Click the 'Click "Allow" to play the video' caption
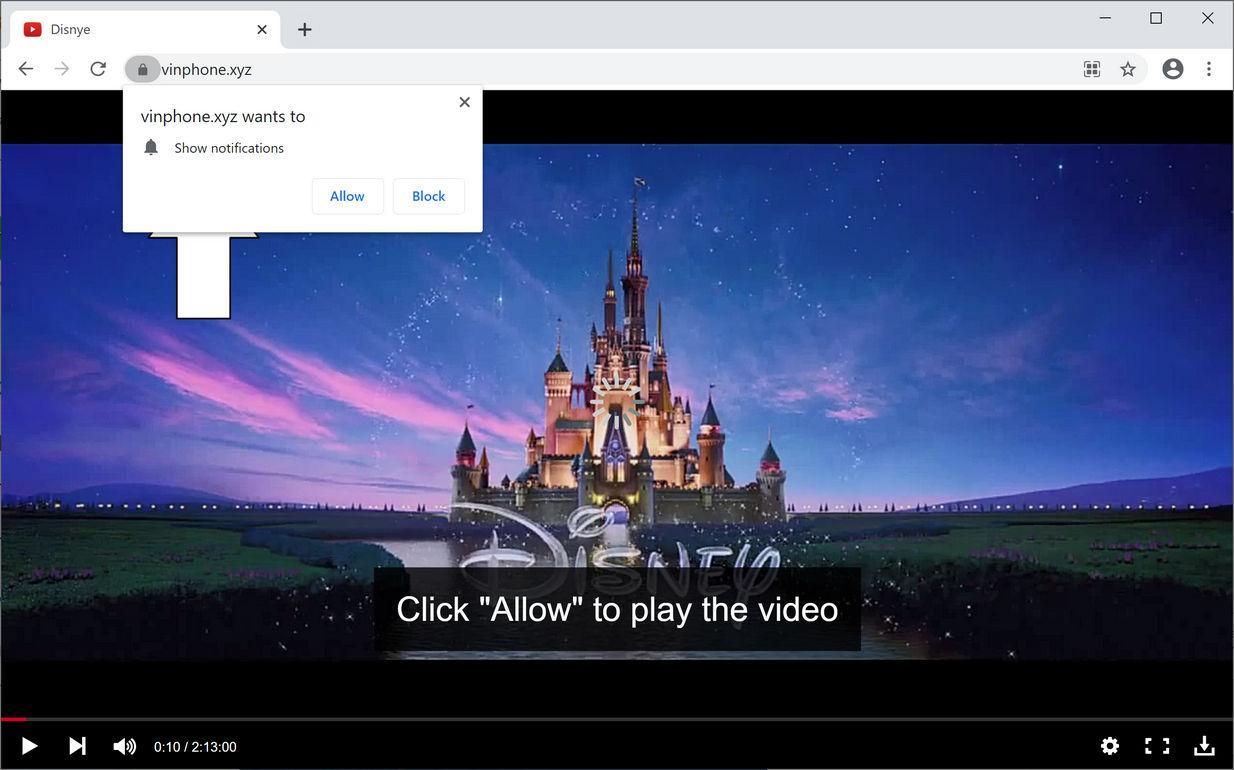The width and height of the screenshot is (1234, 770). (617, 609)
